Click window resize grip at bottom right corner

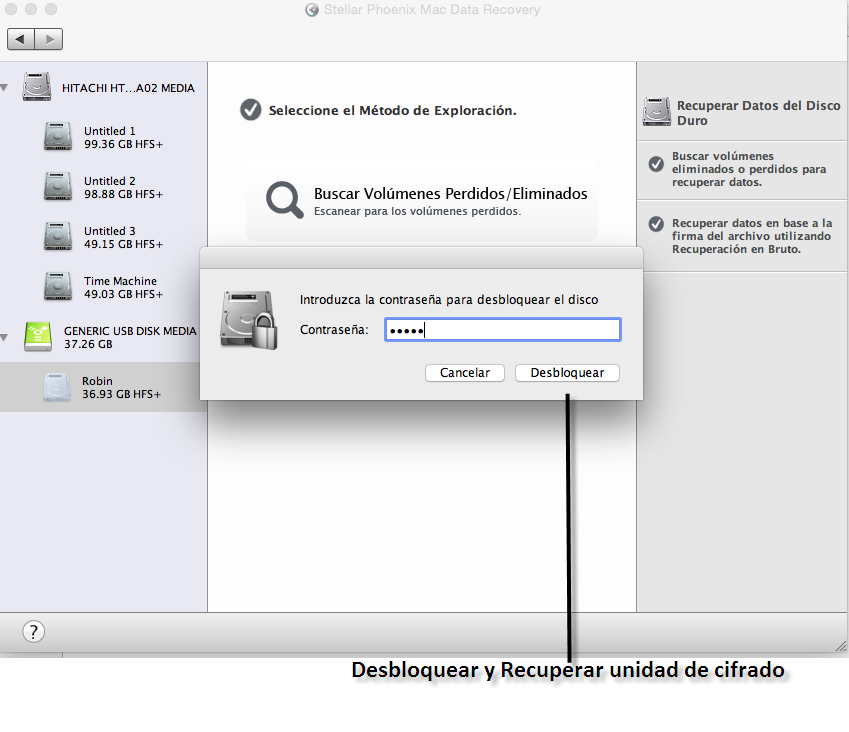(841, 646)
